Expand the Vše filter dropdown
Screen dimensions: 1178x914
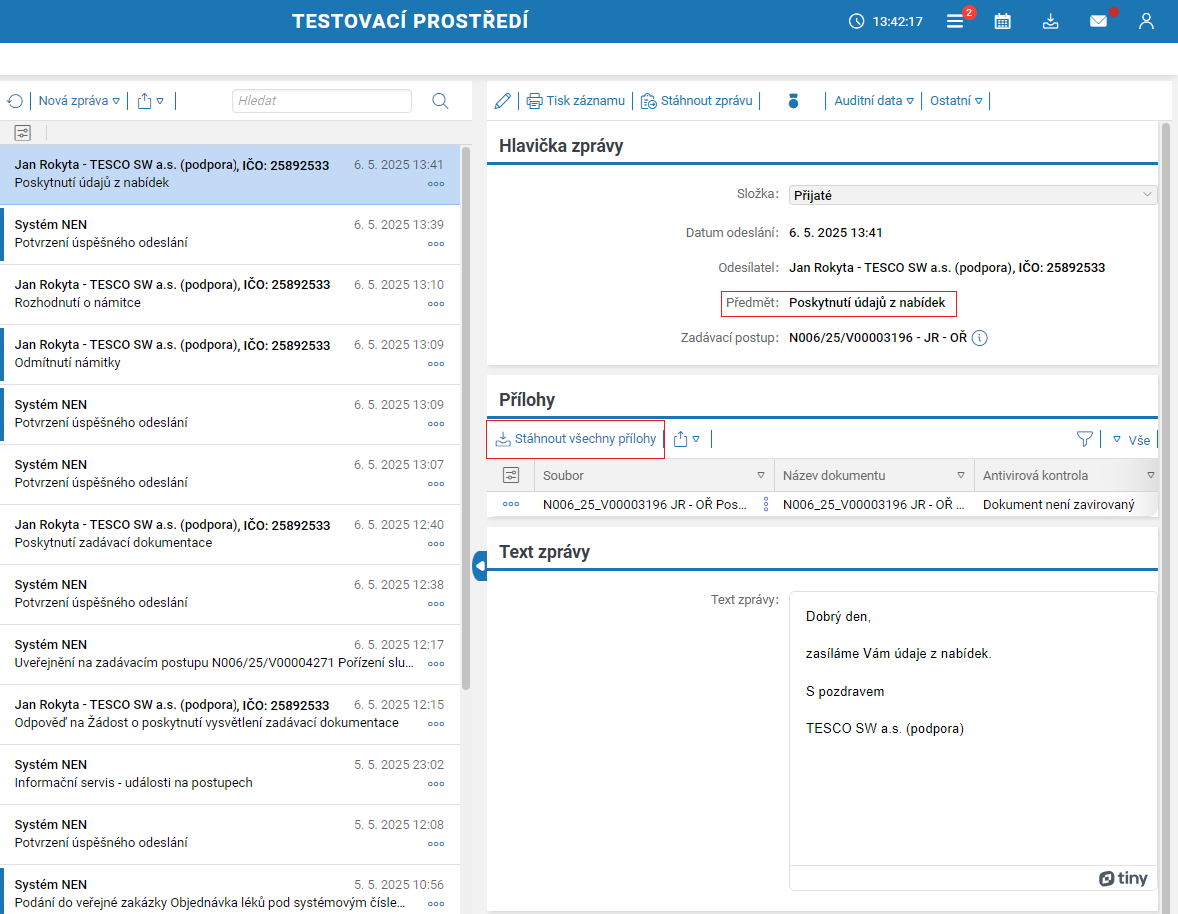point(1131,439)
